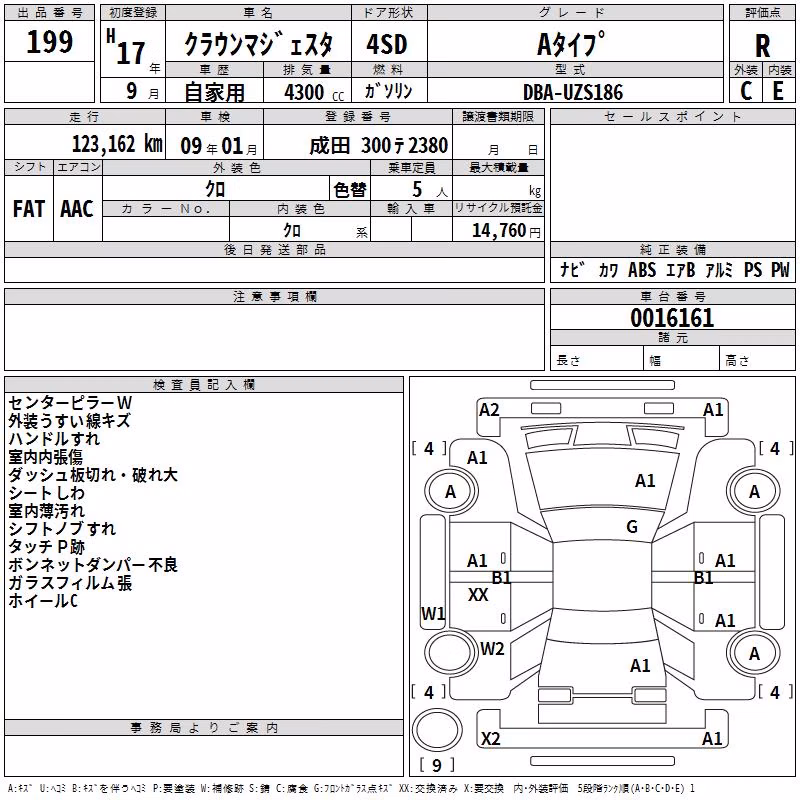Click the note ボンネットダンパー不良
800x800 pixels.
(93, 565)
